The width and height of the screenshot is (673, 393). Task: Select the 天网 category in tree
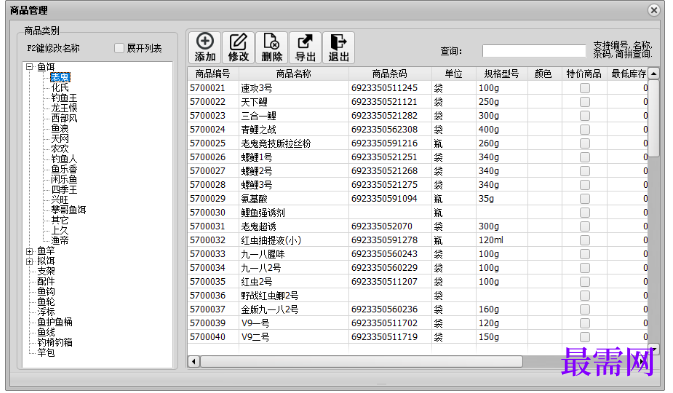60,139
